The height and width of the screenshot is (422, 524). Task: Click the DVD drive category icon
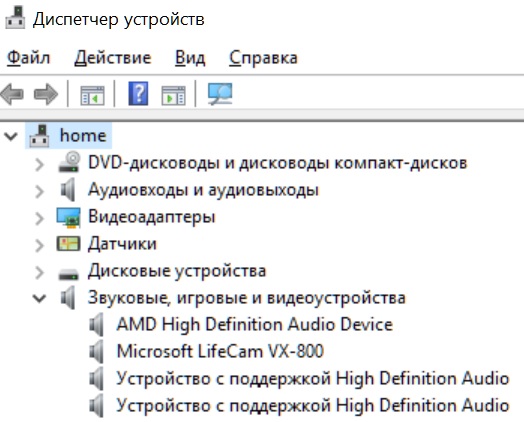(70, 162)
